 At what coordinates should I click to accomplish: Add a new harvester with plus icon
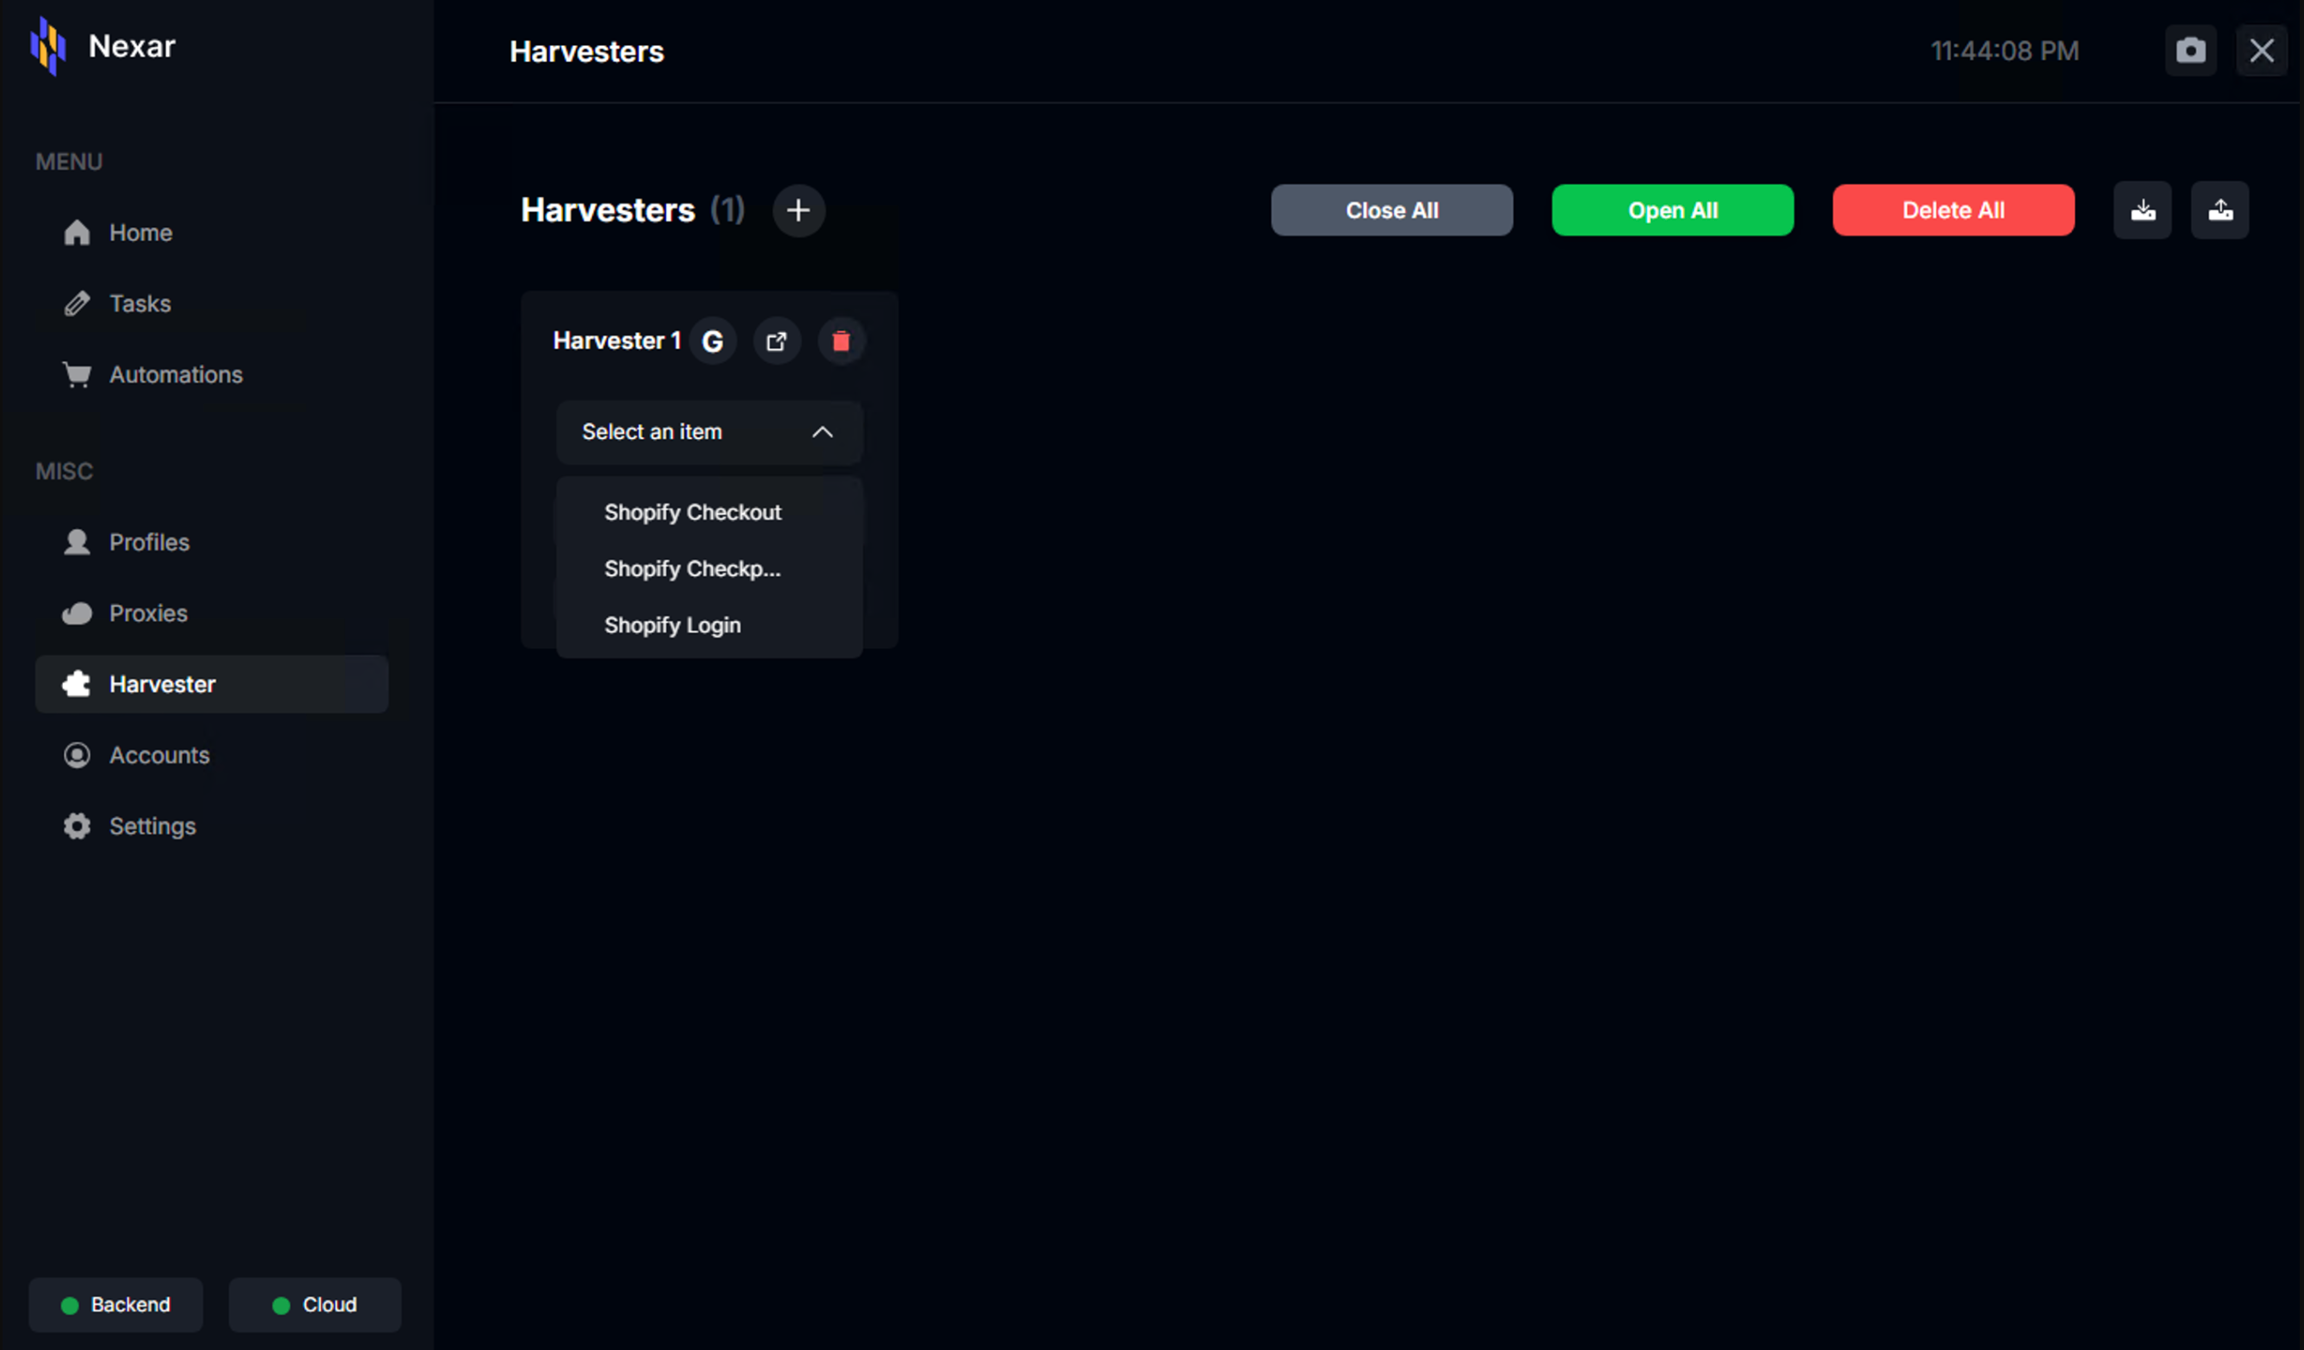tap(798, 210)
